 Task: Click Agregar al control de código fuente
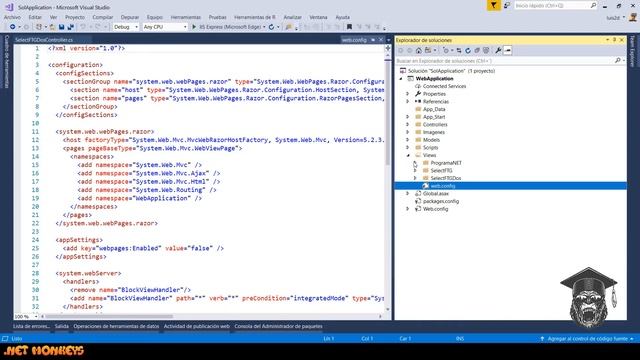coord(587,339)
